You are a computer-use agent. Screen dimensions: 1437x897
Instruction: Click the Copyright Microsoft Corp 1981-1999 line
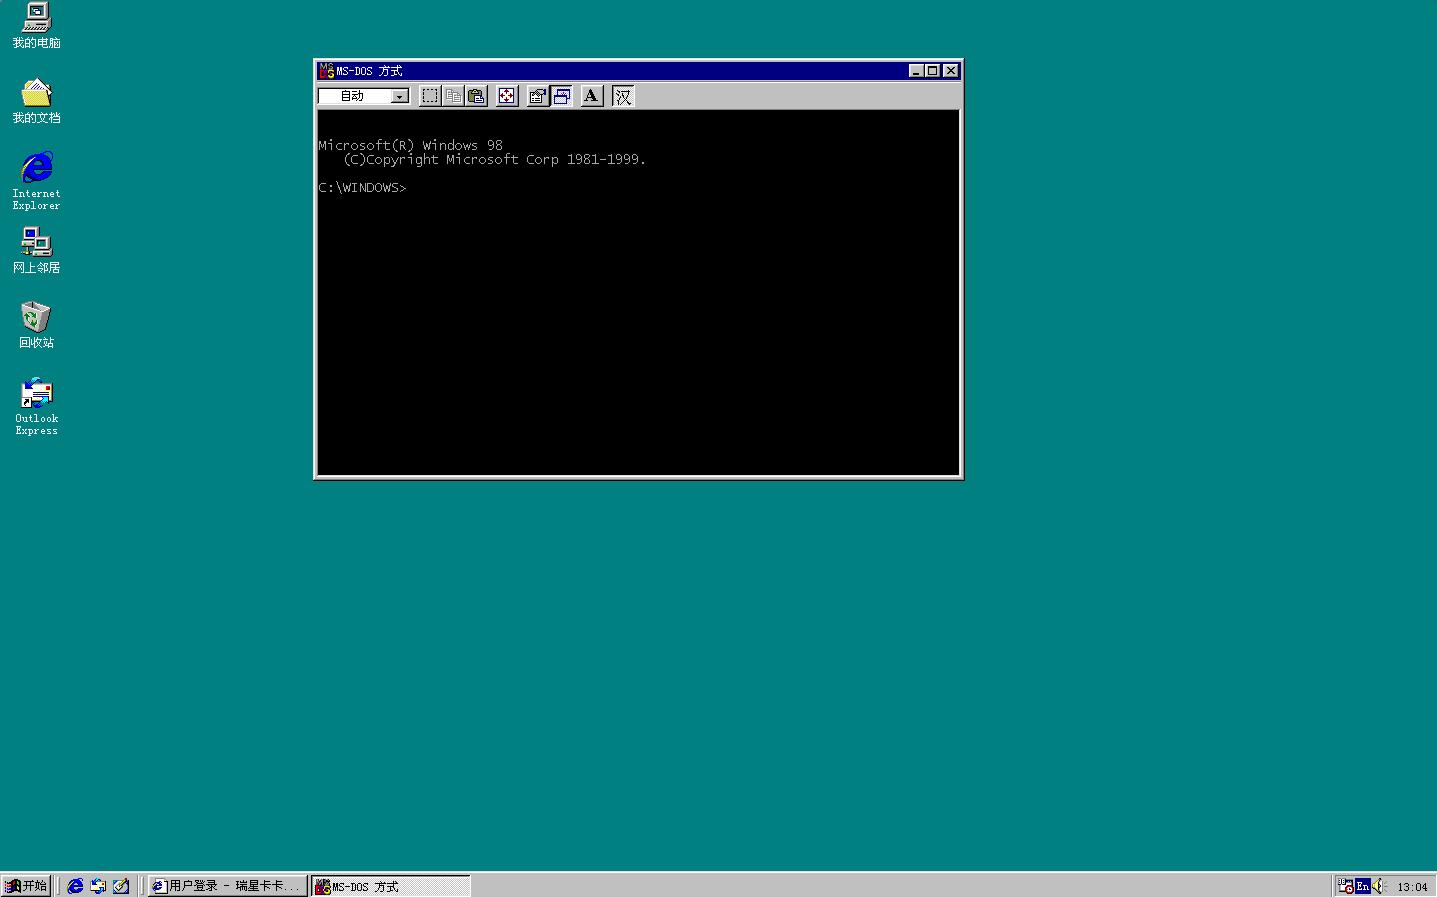pos(494,160)
